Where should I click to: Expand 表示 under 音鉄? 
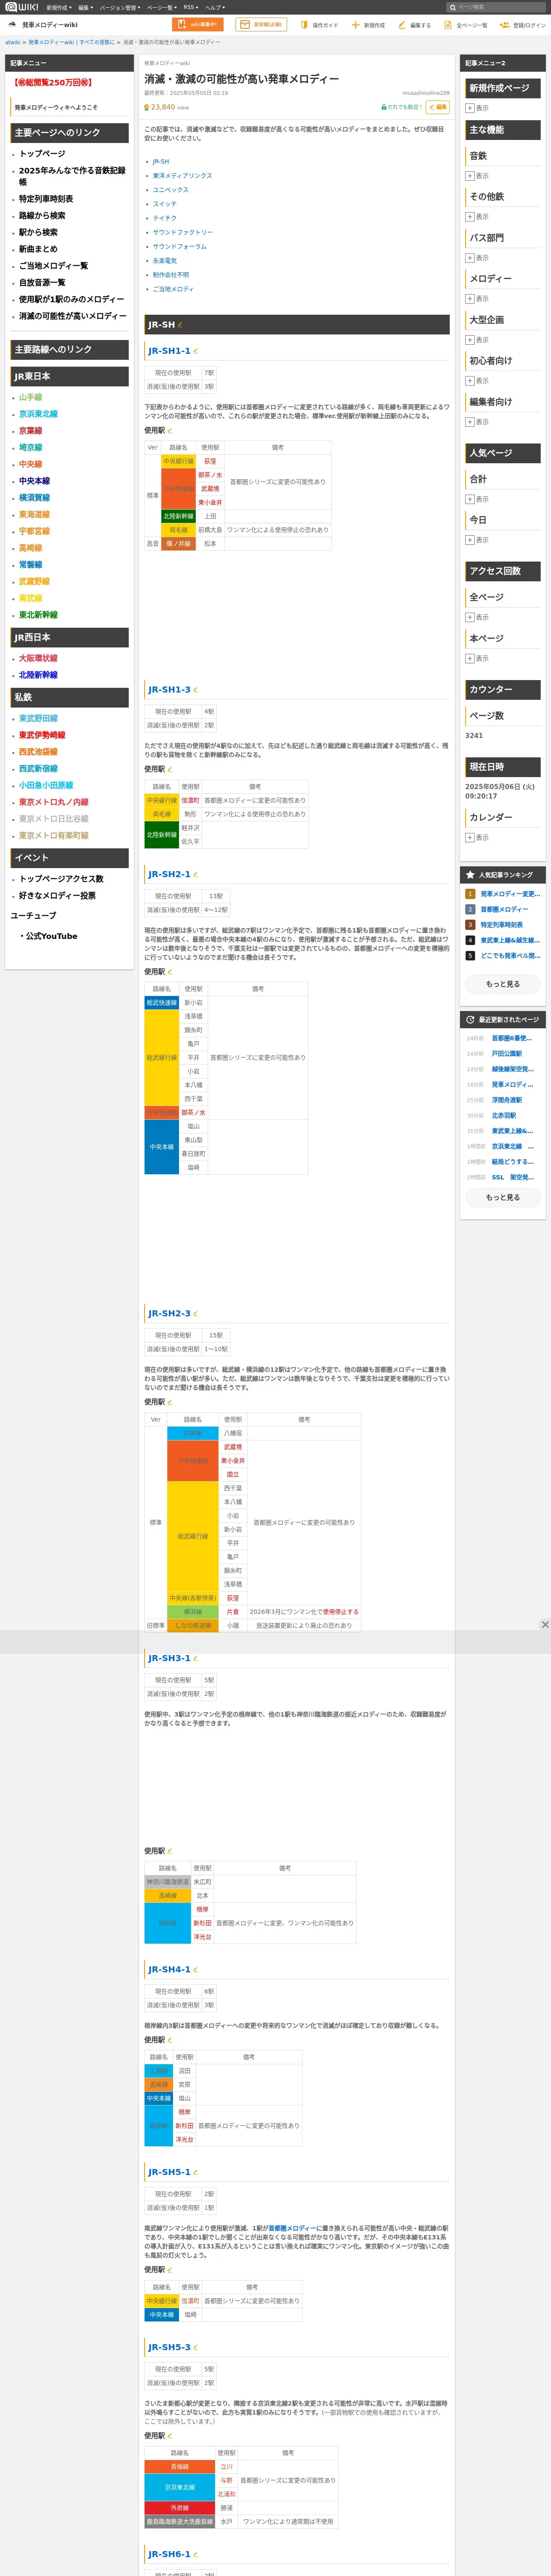pyautogui.click(x=477, y=176)
